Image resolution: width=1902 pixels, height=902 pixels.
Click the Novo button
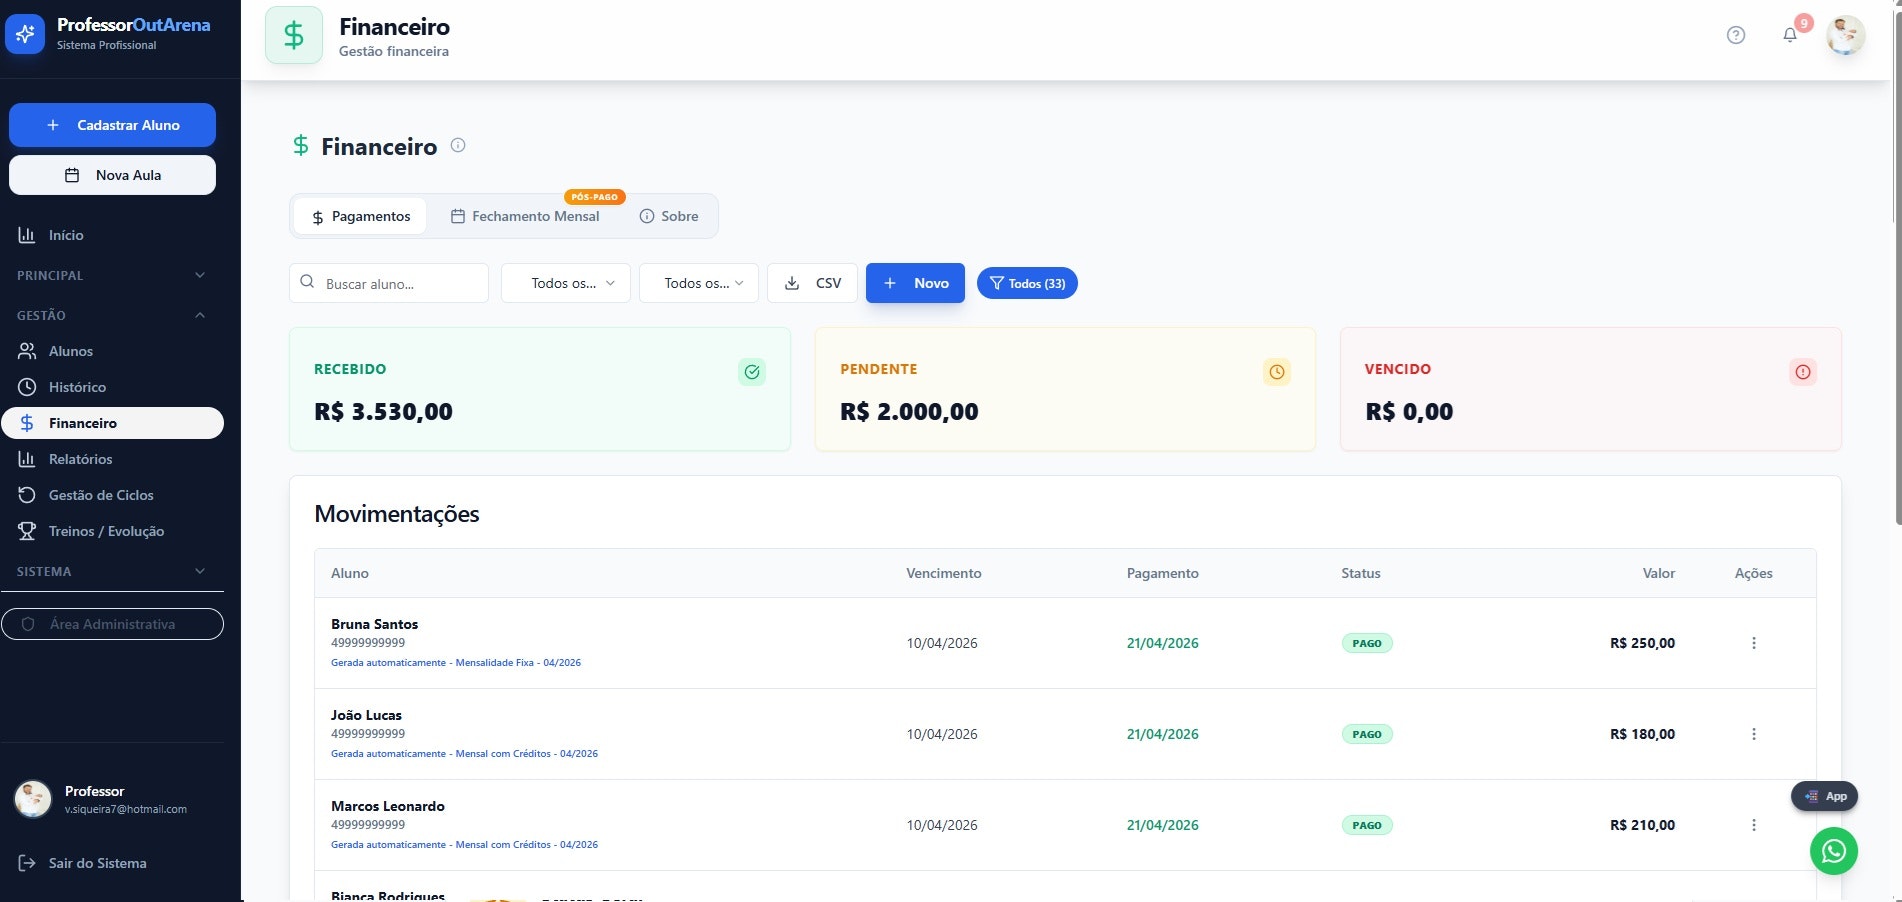point(915,283)
